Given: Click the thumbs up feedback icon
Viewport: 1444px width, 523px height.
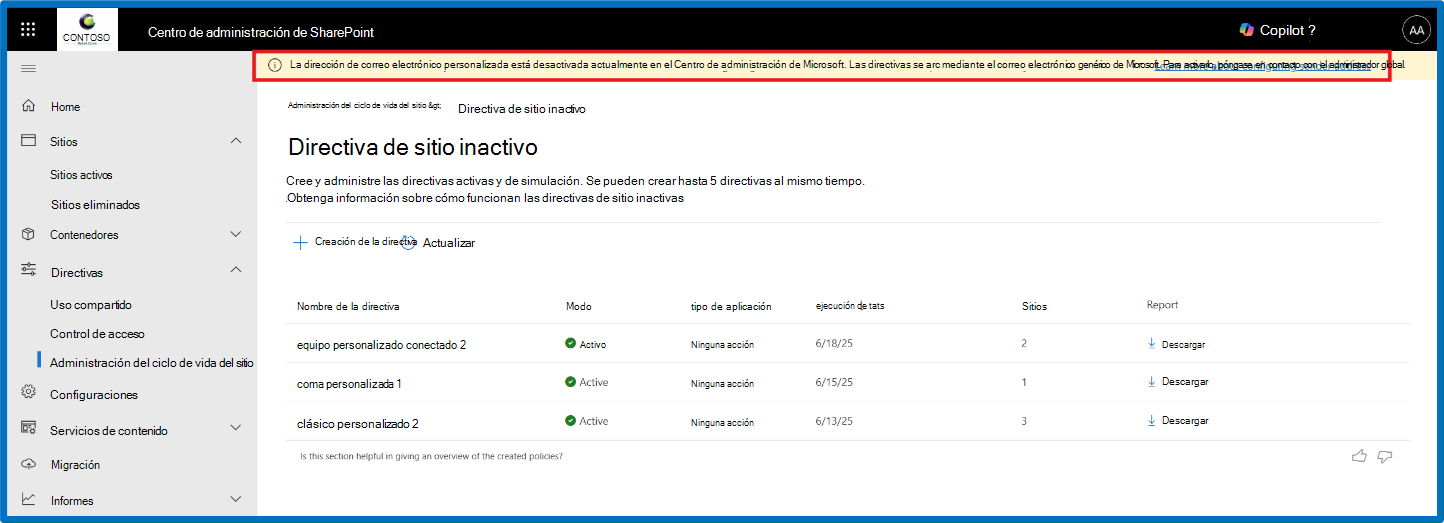Looking at the screenshot, I should tap(1359, 456).
